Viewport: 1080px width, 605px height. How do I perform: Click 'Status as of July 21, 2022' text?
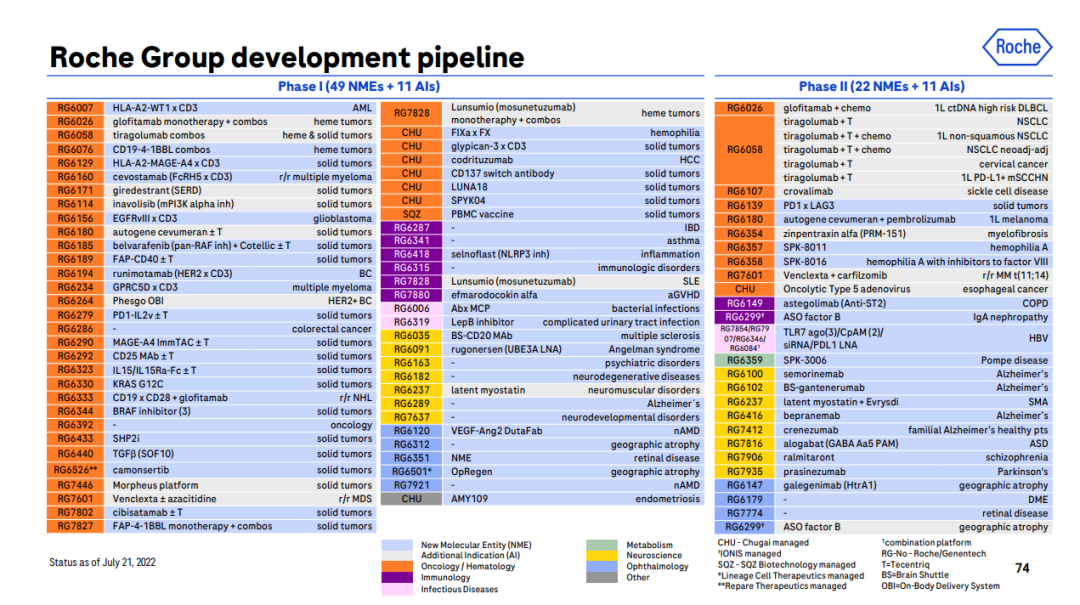point(103,562)
